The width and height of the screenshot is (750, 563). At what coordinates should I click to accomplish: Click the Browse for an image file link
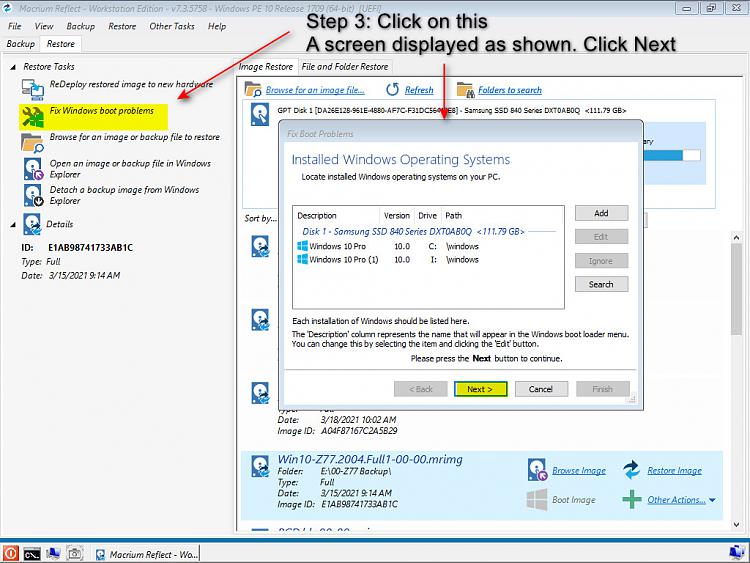coord(315,90)
